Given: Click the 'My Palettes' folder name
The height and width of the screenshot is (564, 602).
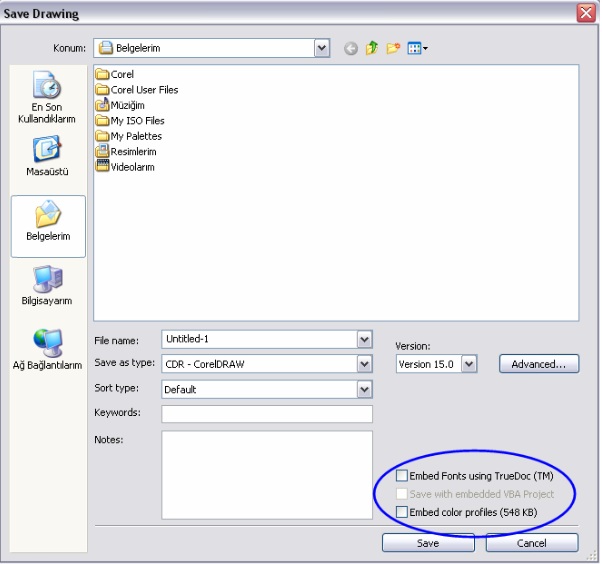Looking at the screenshot, I should [x=136, y=136].
